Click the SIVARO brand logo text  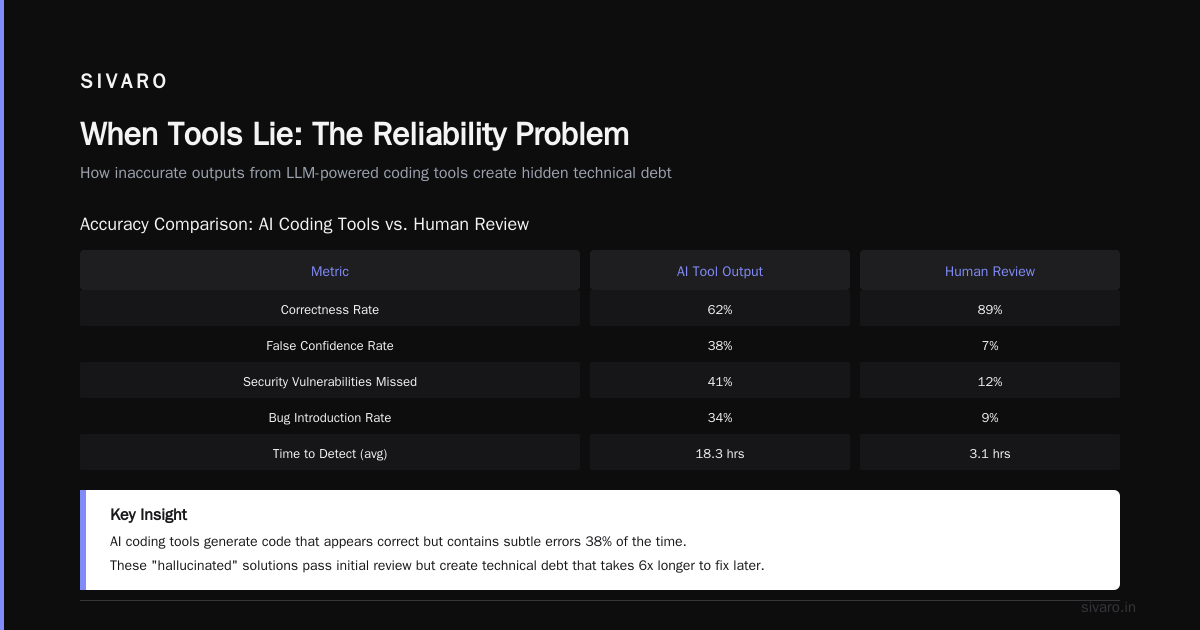point(124,82)
